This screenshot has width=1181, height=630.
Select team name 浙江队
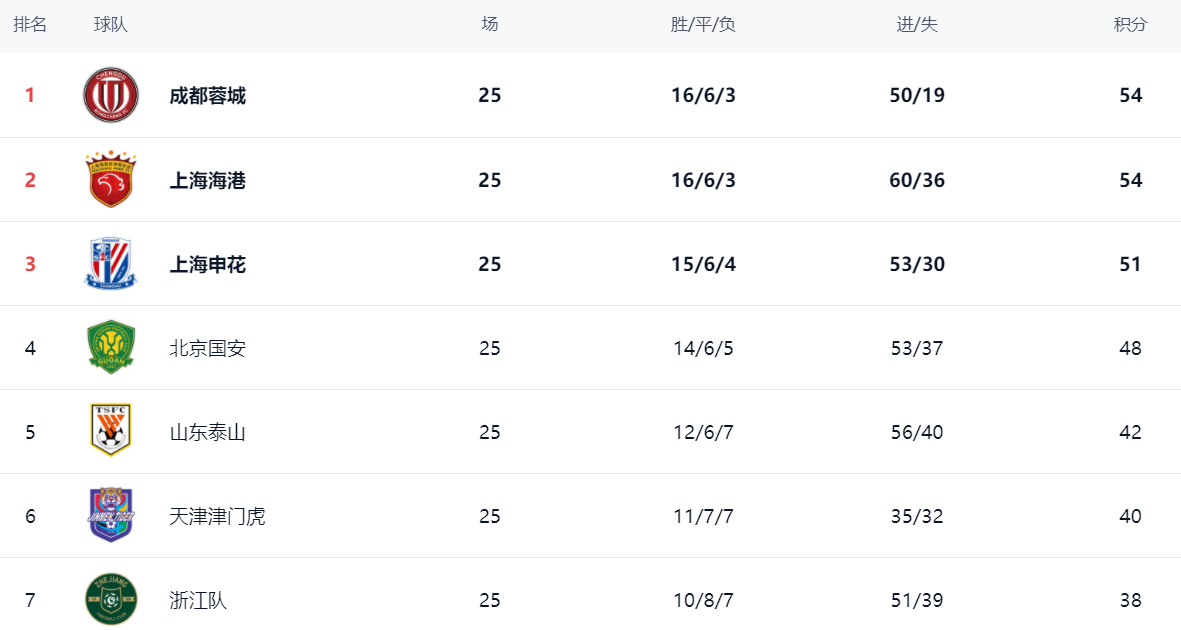click(x=197, y=601)
